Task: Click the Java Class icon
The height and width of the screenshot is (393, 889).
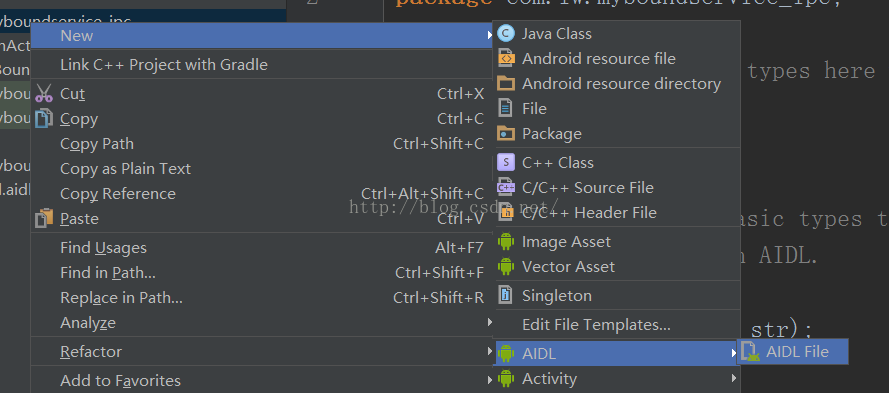Action: click(x=505, y=34)
